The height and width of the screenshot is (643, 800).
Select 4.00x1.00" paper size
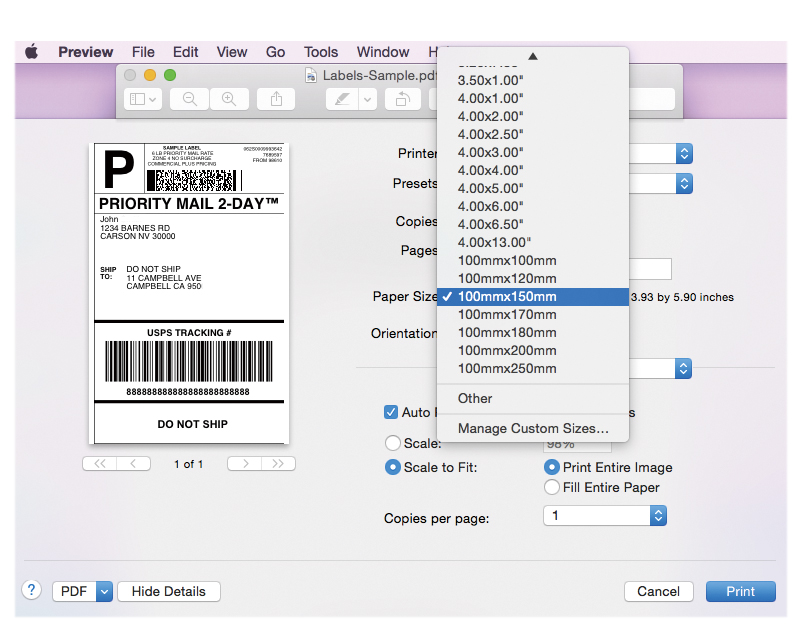point(533,98)
